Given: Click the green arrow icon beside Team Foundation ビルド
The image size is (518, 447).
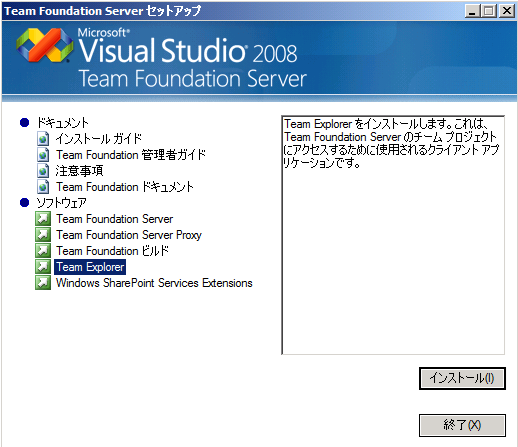Looking at the screenshot, I should (43, 251).
